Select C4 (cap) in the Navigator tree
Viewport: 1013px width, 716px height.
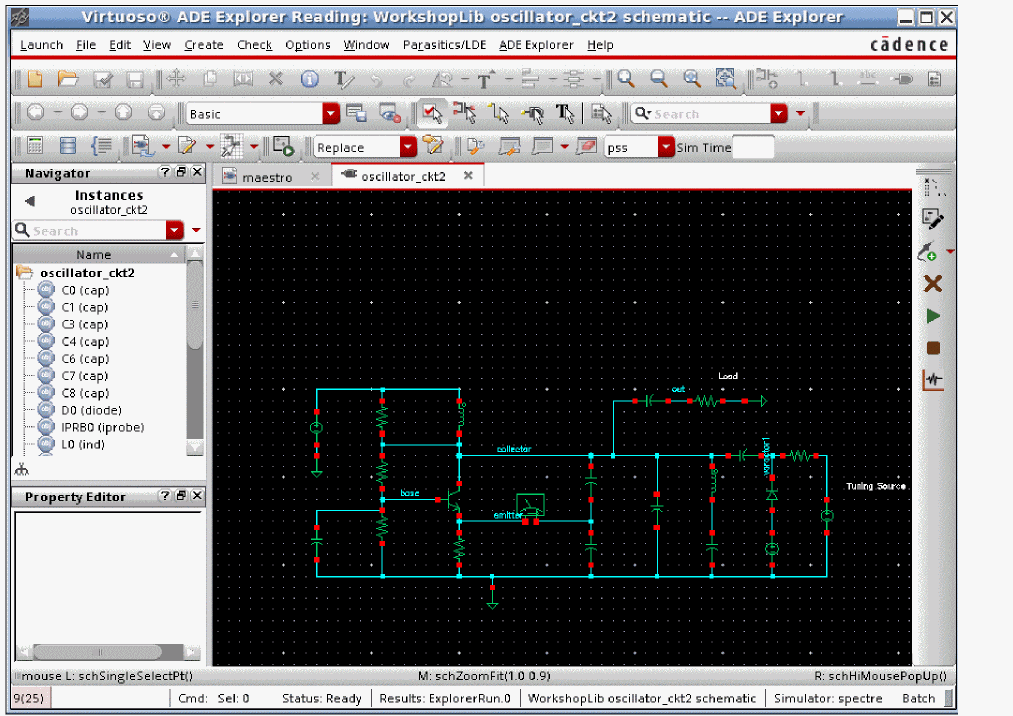coord(85,341)
